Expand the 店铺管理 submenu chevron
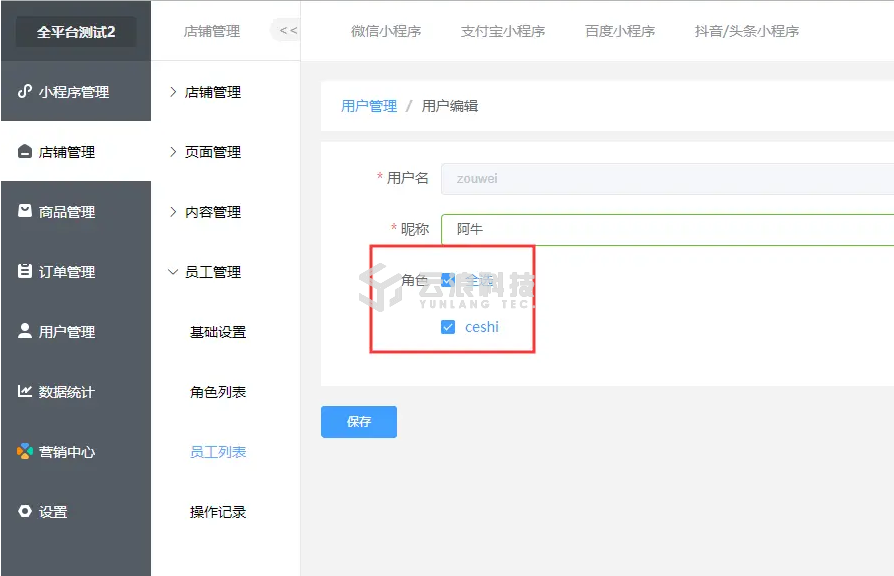 (x=172, y=92)
